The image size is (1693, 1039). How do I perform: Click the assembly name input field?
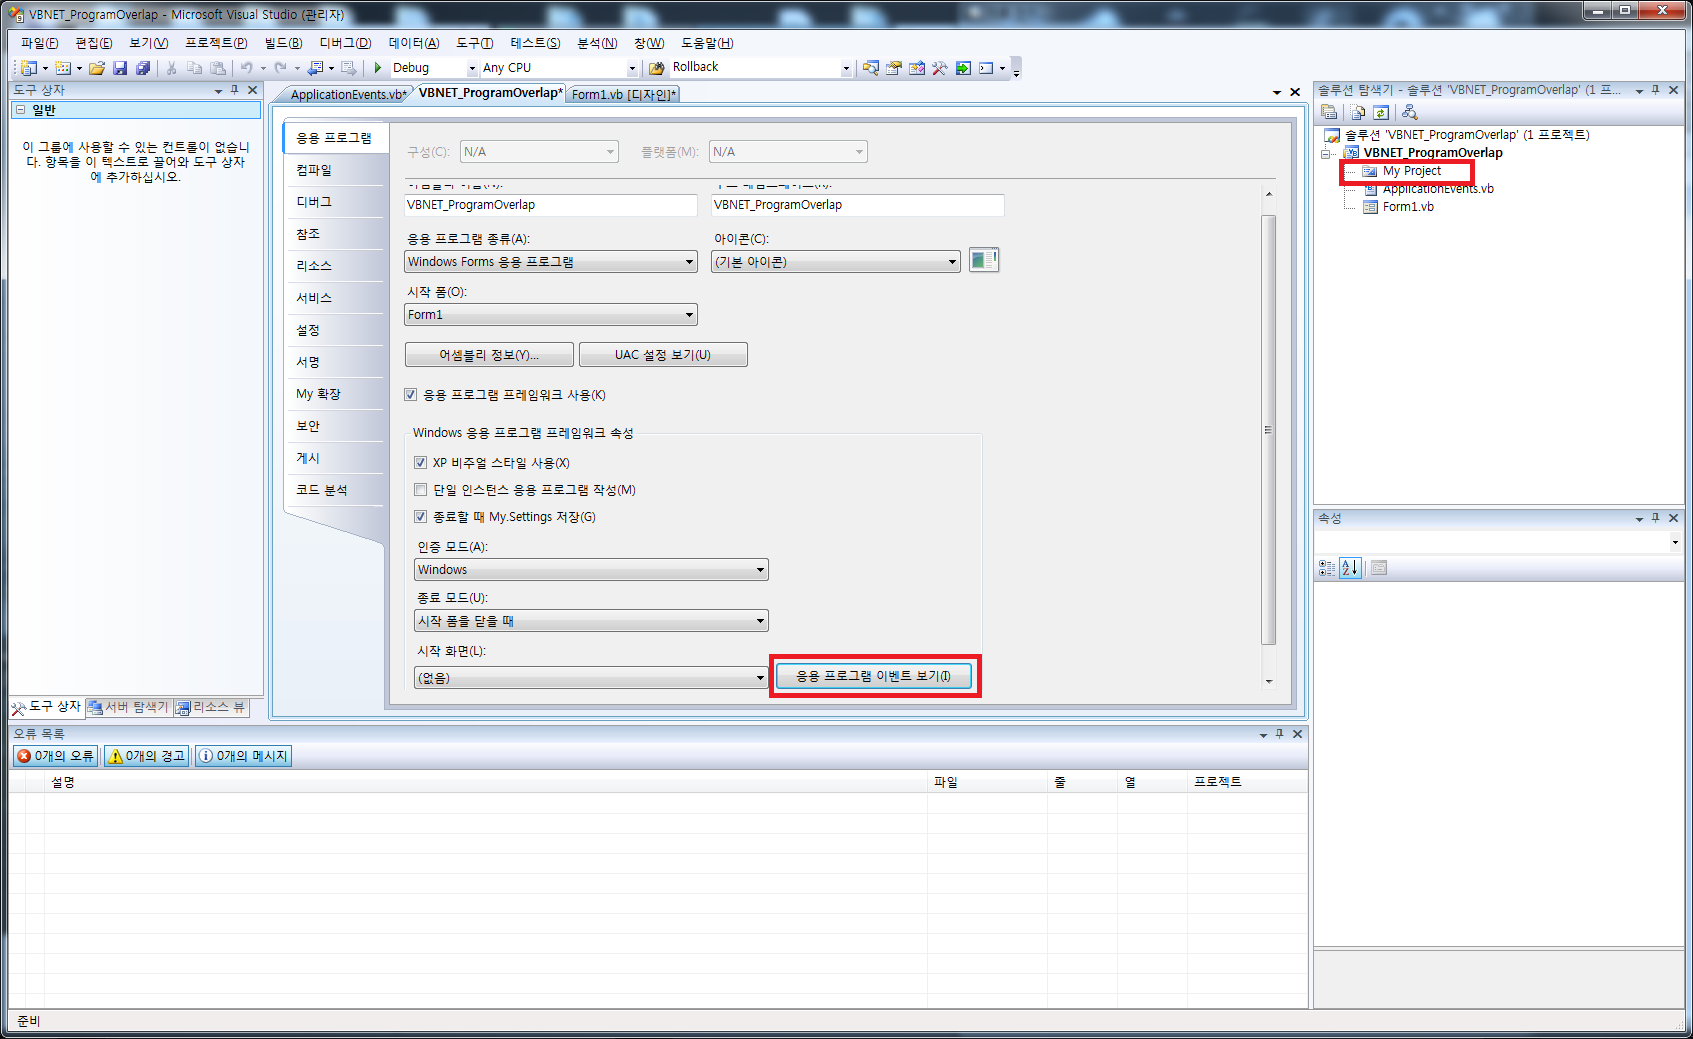[551, 205]
